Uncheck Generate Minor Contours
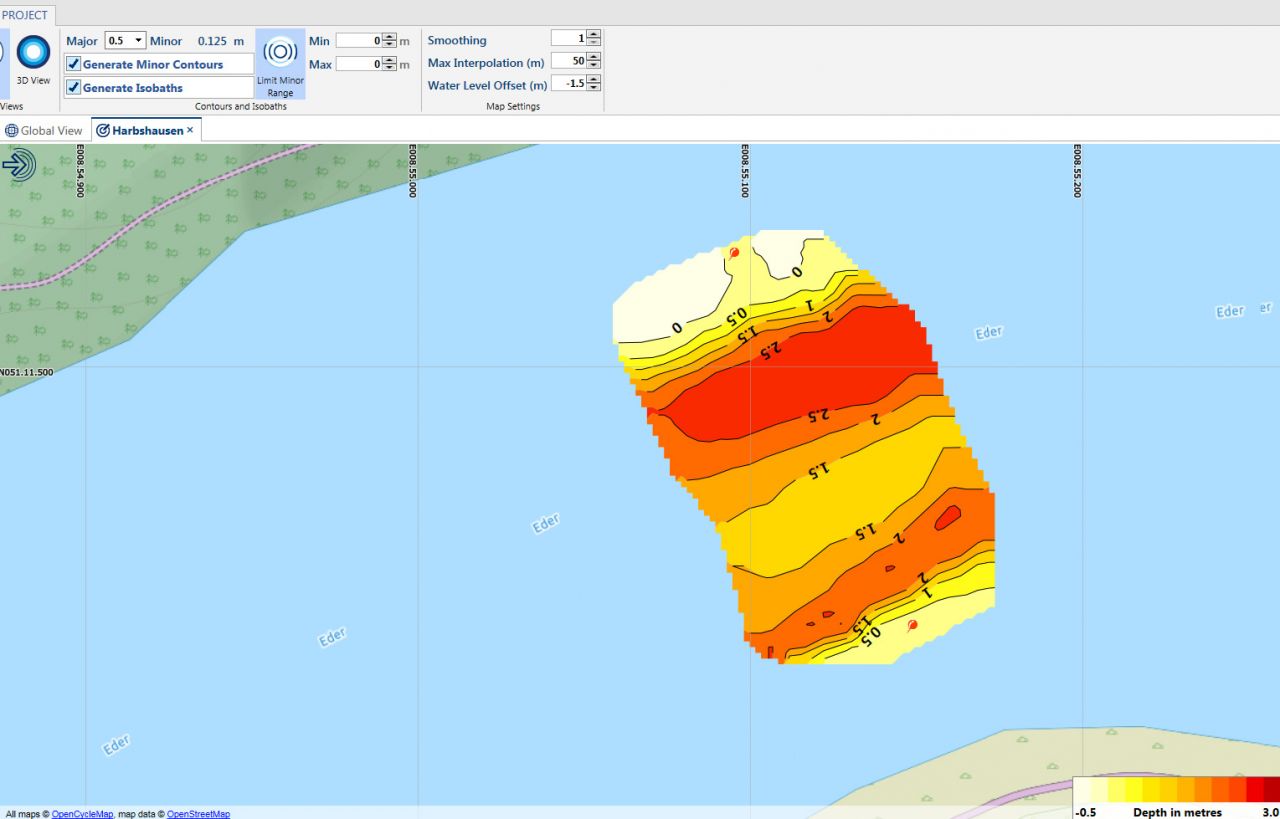Viewport: 1280px width, 819px height. pos(73,64)
